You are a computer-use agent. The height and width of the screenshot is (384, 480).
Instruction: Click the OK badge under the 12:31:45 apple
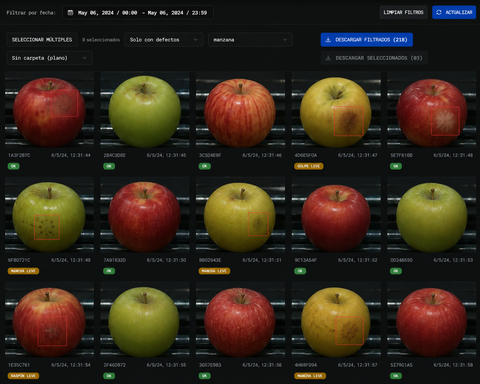109,166
